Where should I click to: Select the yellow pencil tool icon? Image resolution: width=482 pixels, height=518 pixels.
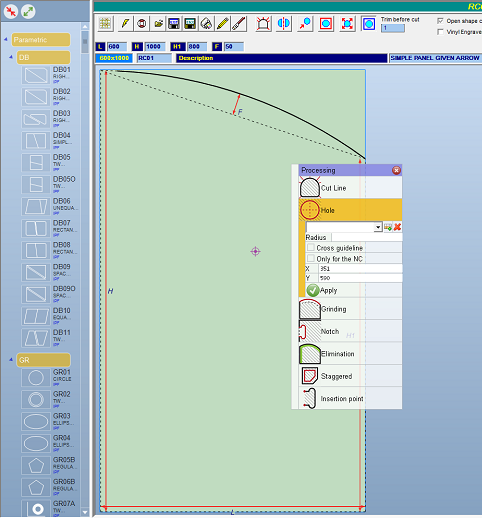[x=222, y=24]
